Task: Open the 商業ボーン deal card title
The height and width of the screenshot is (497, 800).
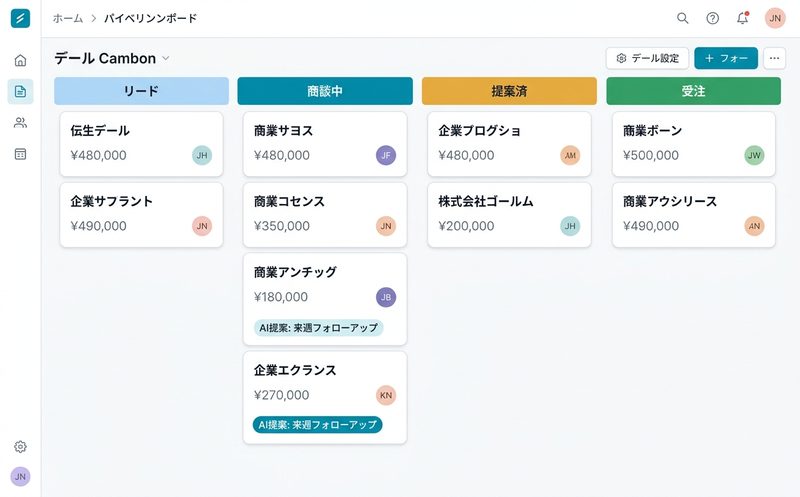Action: 653,131
